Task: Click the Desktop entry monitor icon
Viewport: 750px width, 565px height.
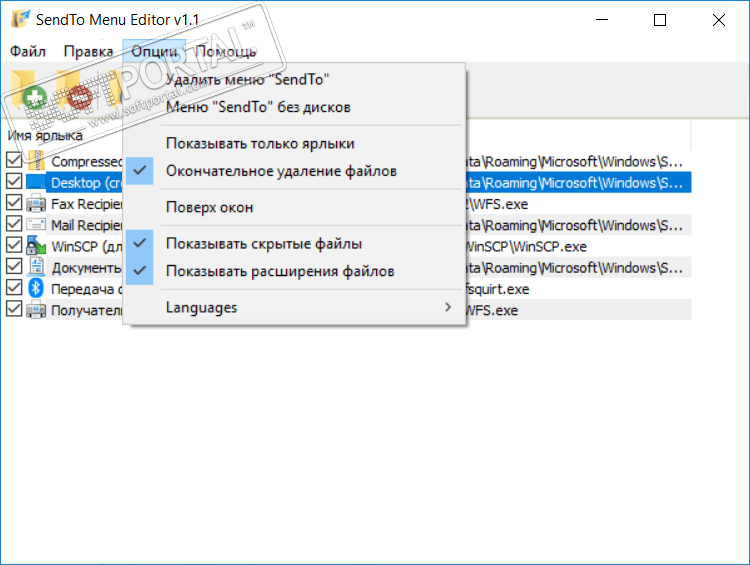Action: [36, 182]
